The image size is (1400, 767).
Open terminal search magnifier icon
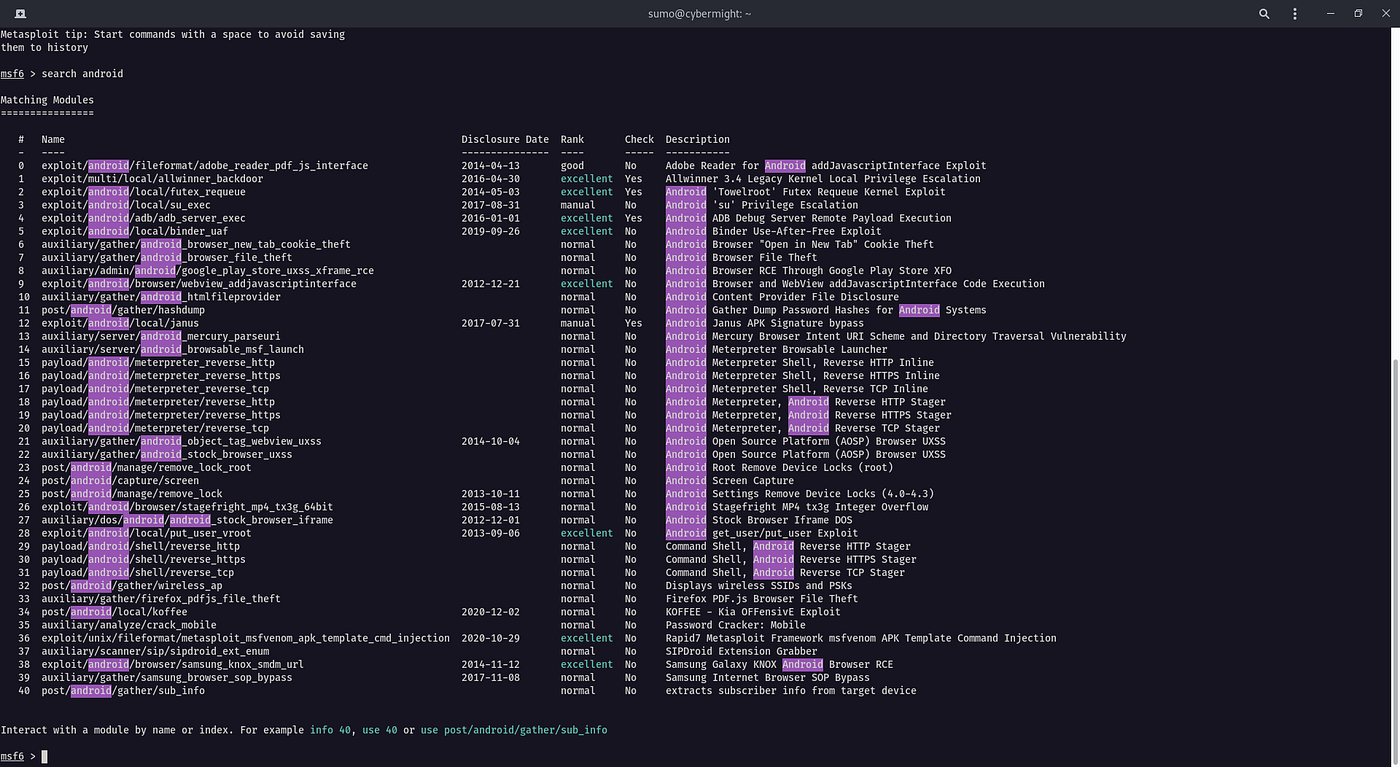1264,14
